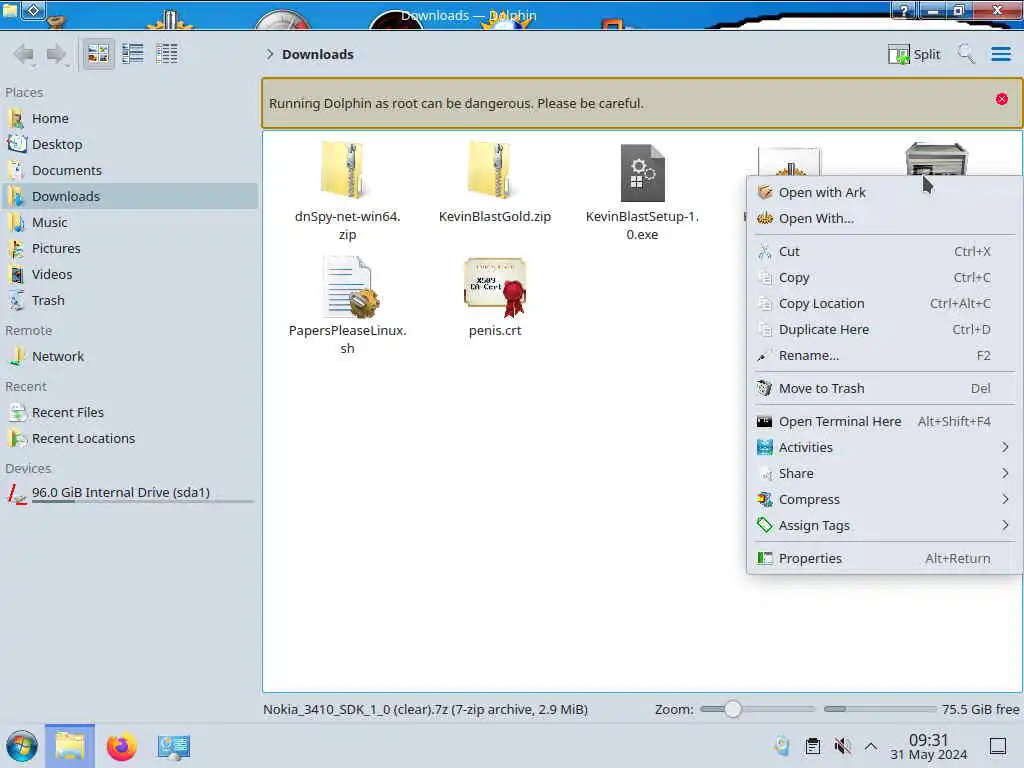The height and width of the screenshot is (768, 1024).
Task: Open the search magnifier
Action: coord(966,54)
